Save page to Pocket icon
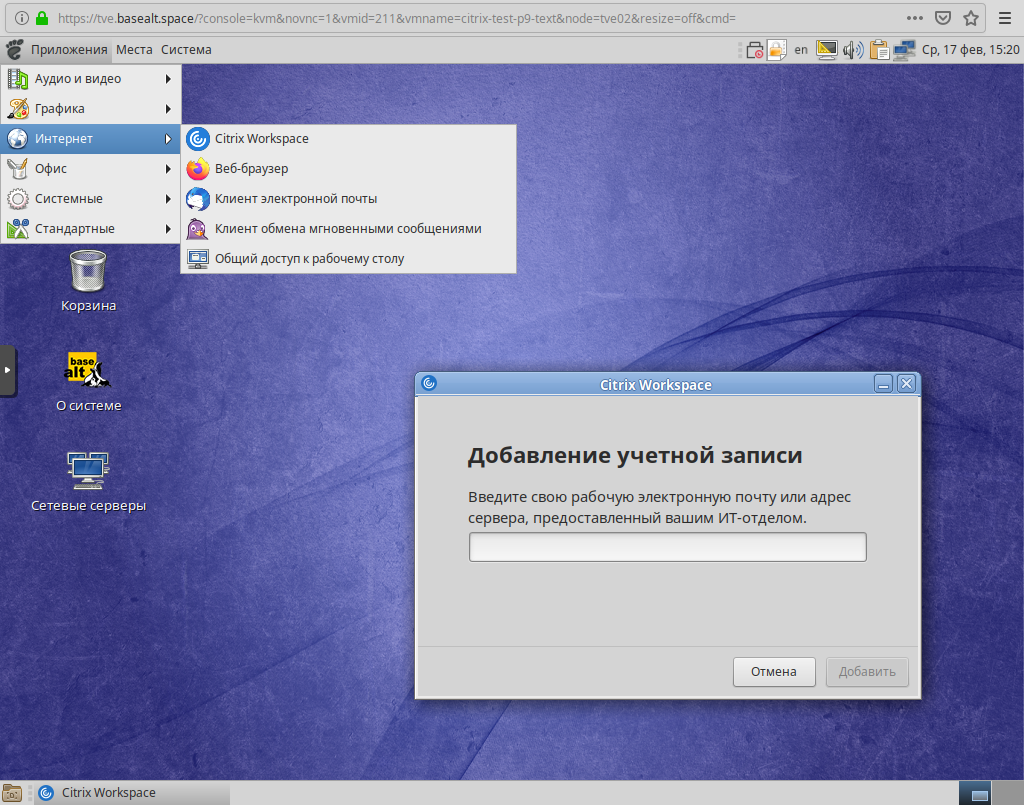Screen dimensions: 1024x805 942,18
